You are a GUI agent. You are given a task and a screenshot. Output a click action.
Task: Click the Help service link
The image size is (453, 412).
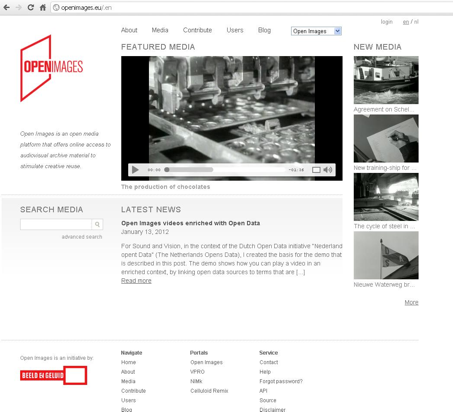[265, 372]
